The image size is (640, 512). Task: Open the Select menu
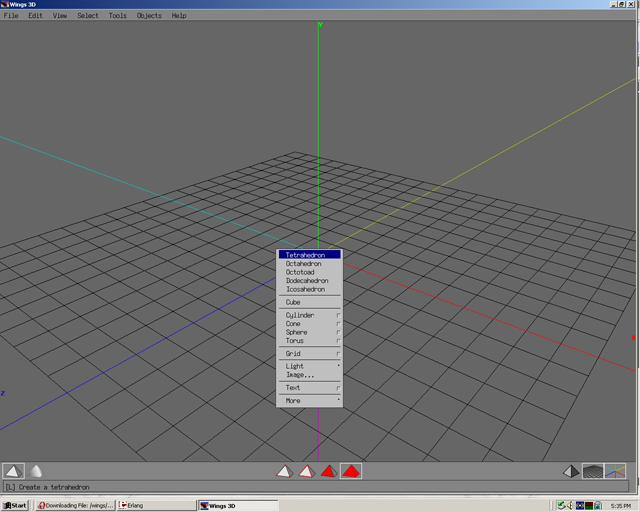click(88, 16)
